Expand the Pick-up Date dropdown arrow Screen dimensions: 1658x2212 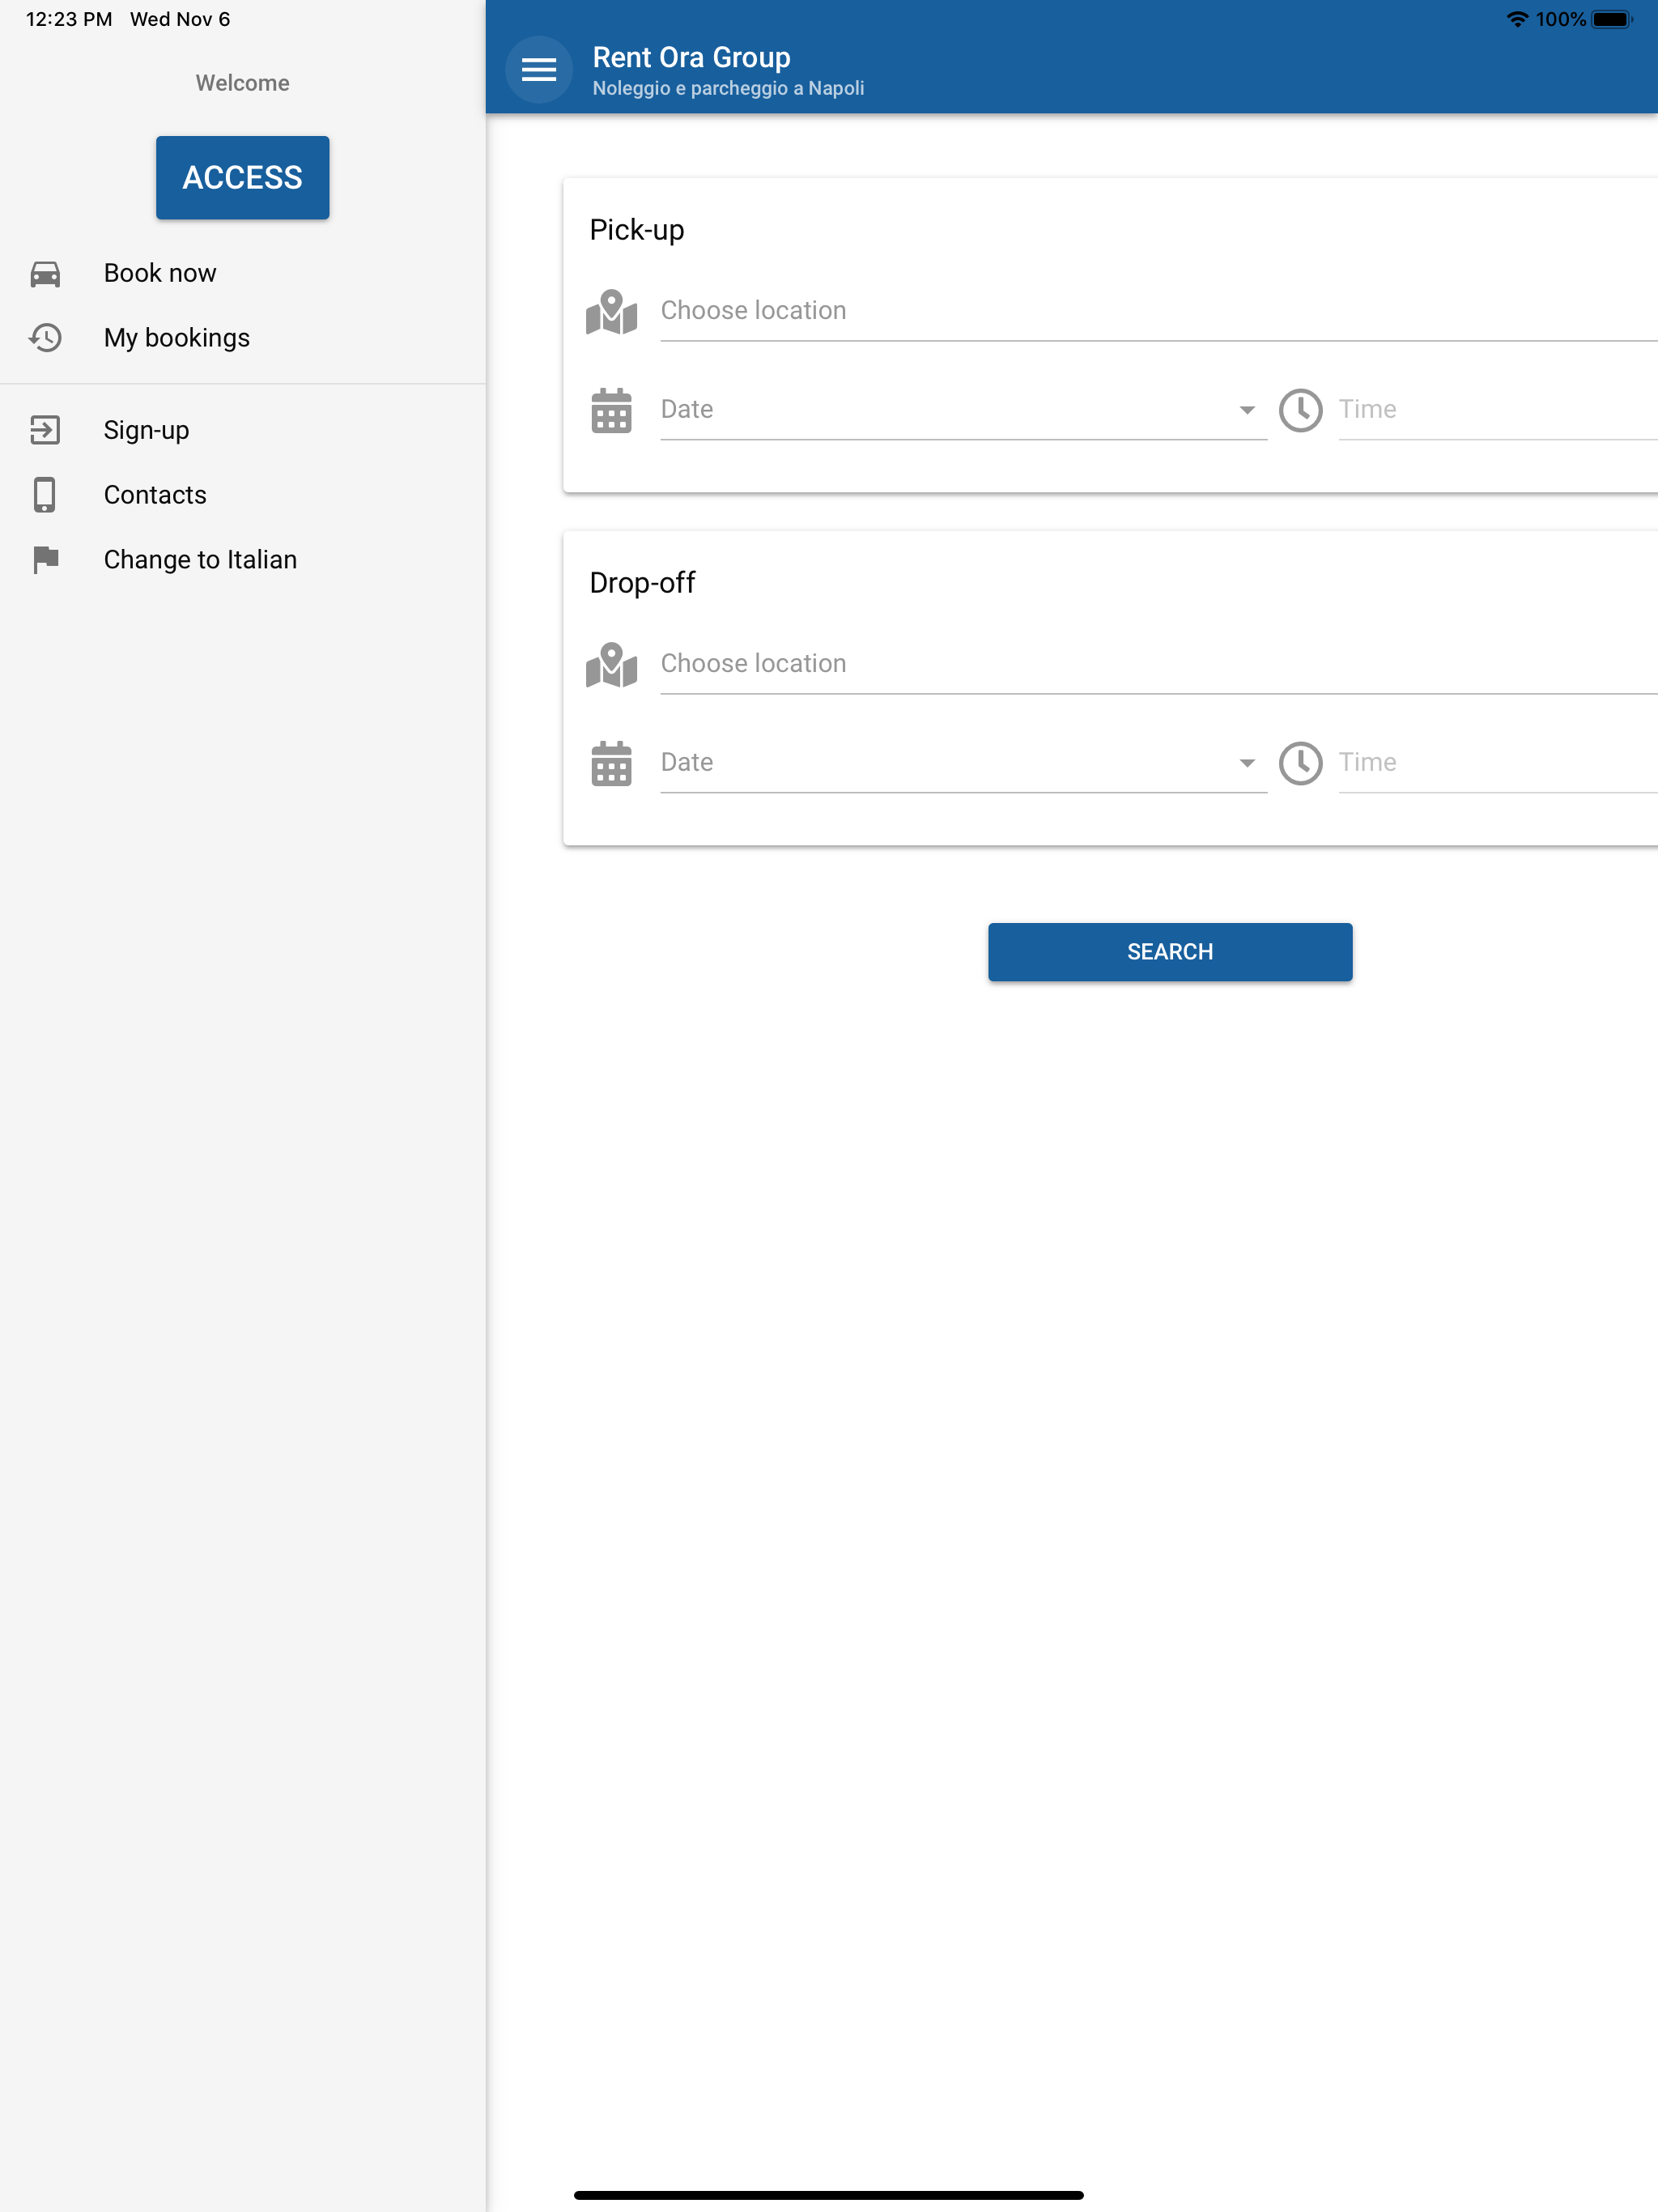point(1247,410)
